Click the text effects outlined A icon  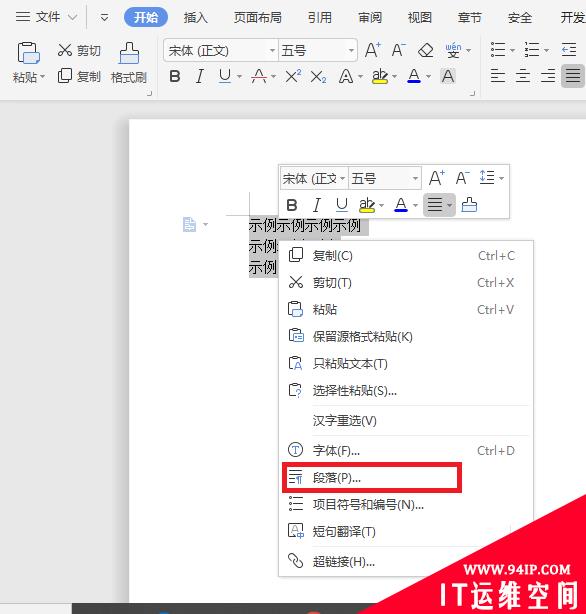click(x=346, y=76)
